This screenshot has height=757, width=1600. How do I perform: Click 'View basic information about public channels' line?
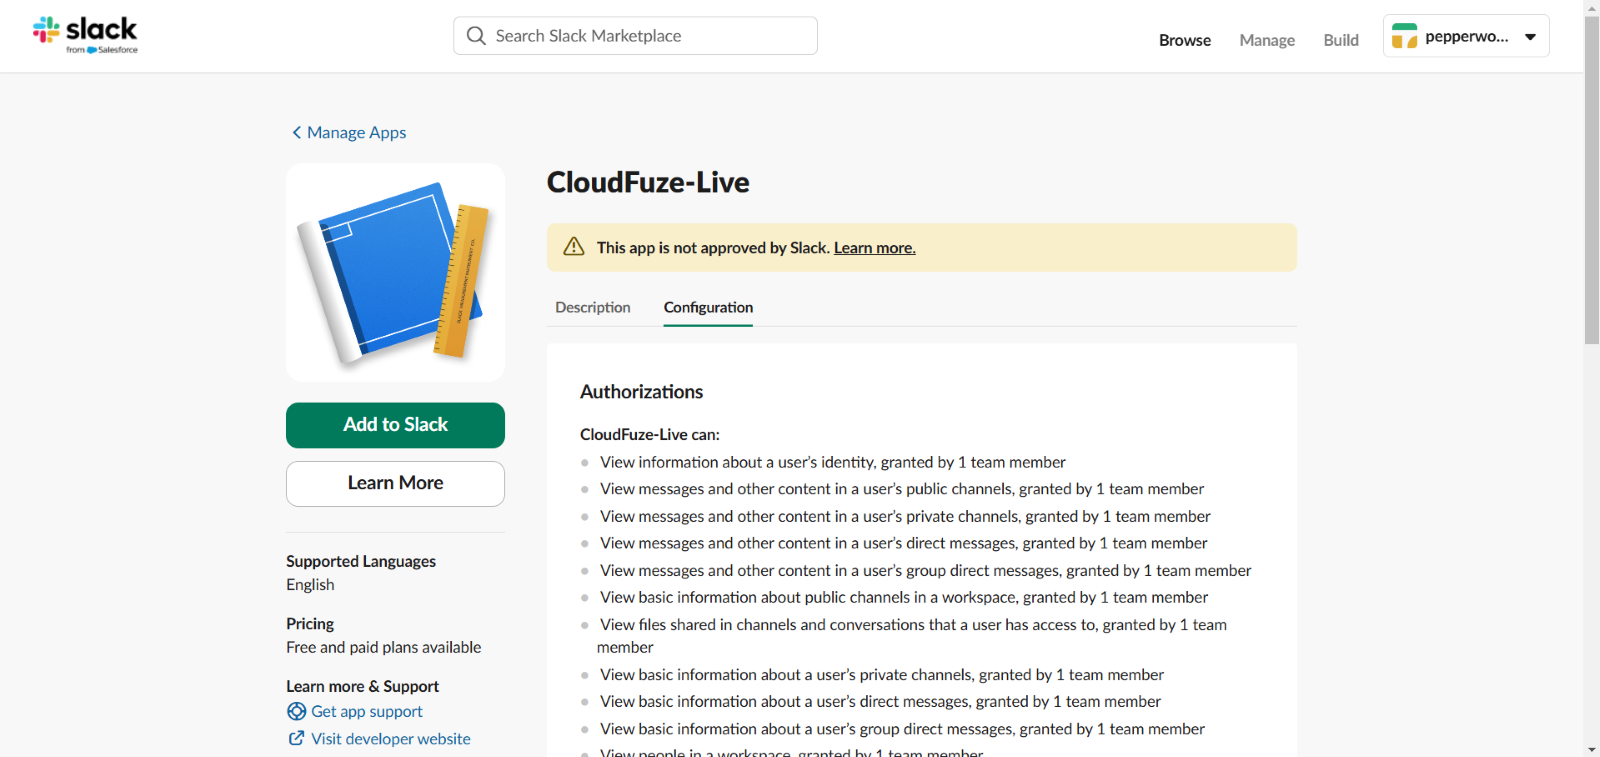[904, 597]
